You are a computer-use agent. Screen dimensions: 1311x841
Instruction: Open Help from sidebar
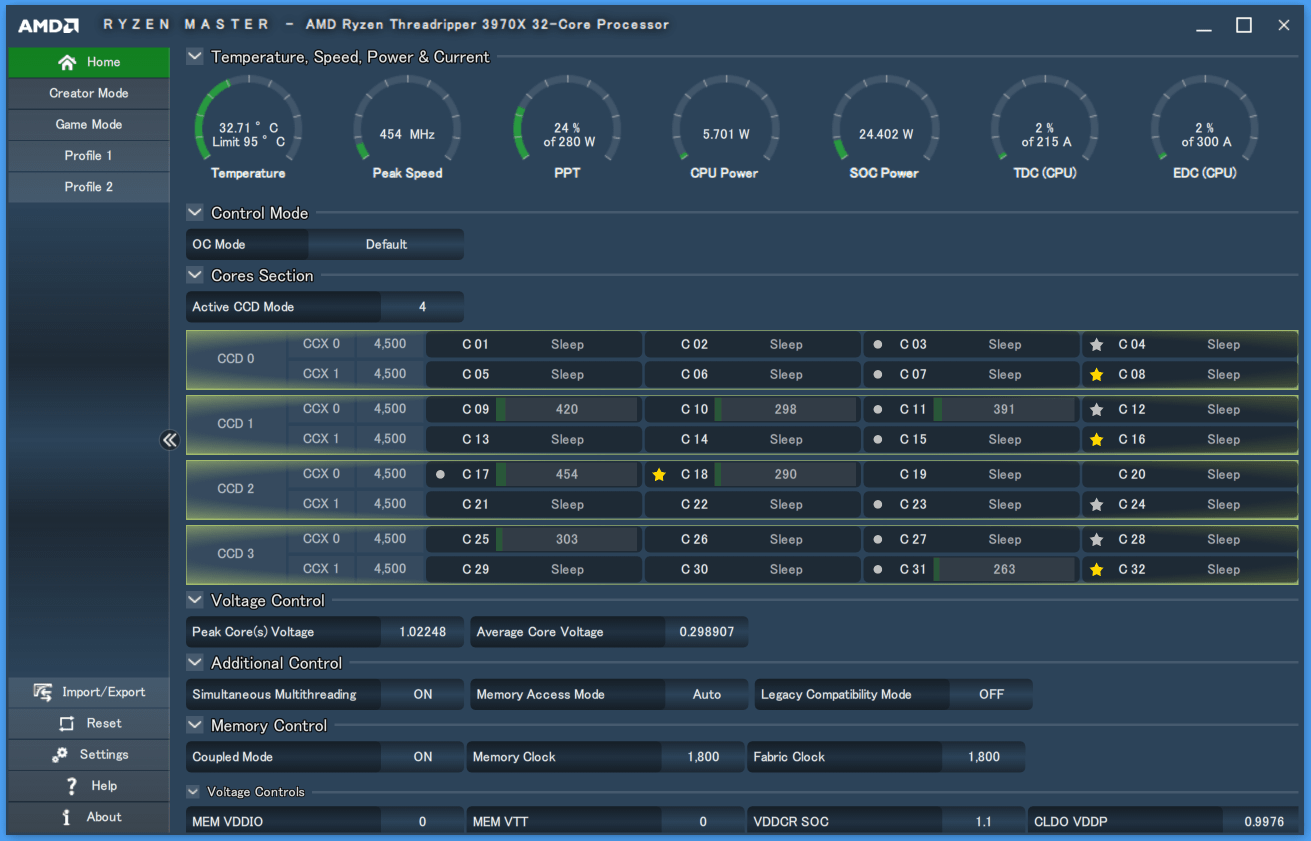click(x=89, y=786)
